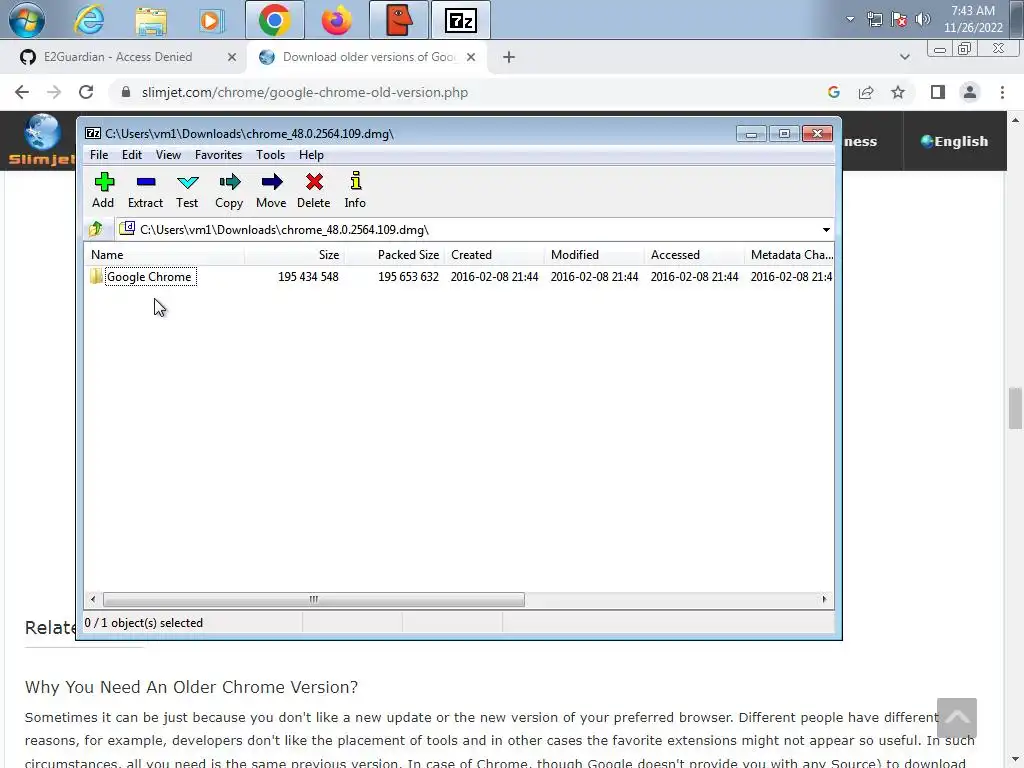
Task: Click the network tray icon
Action: [x=874, y=19]
